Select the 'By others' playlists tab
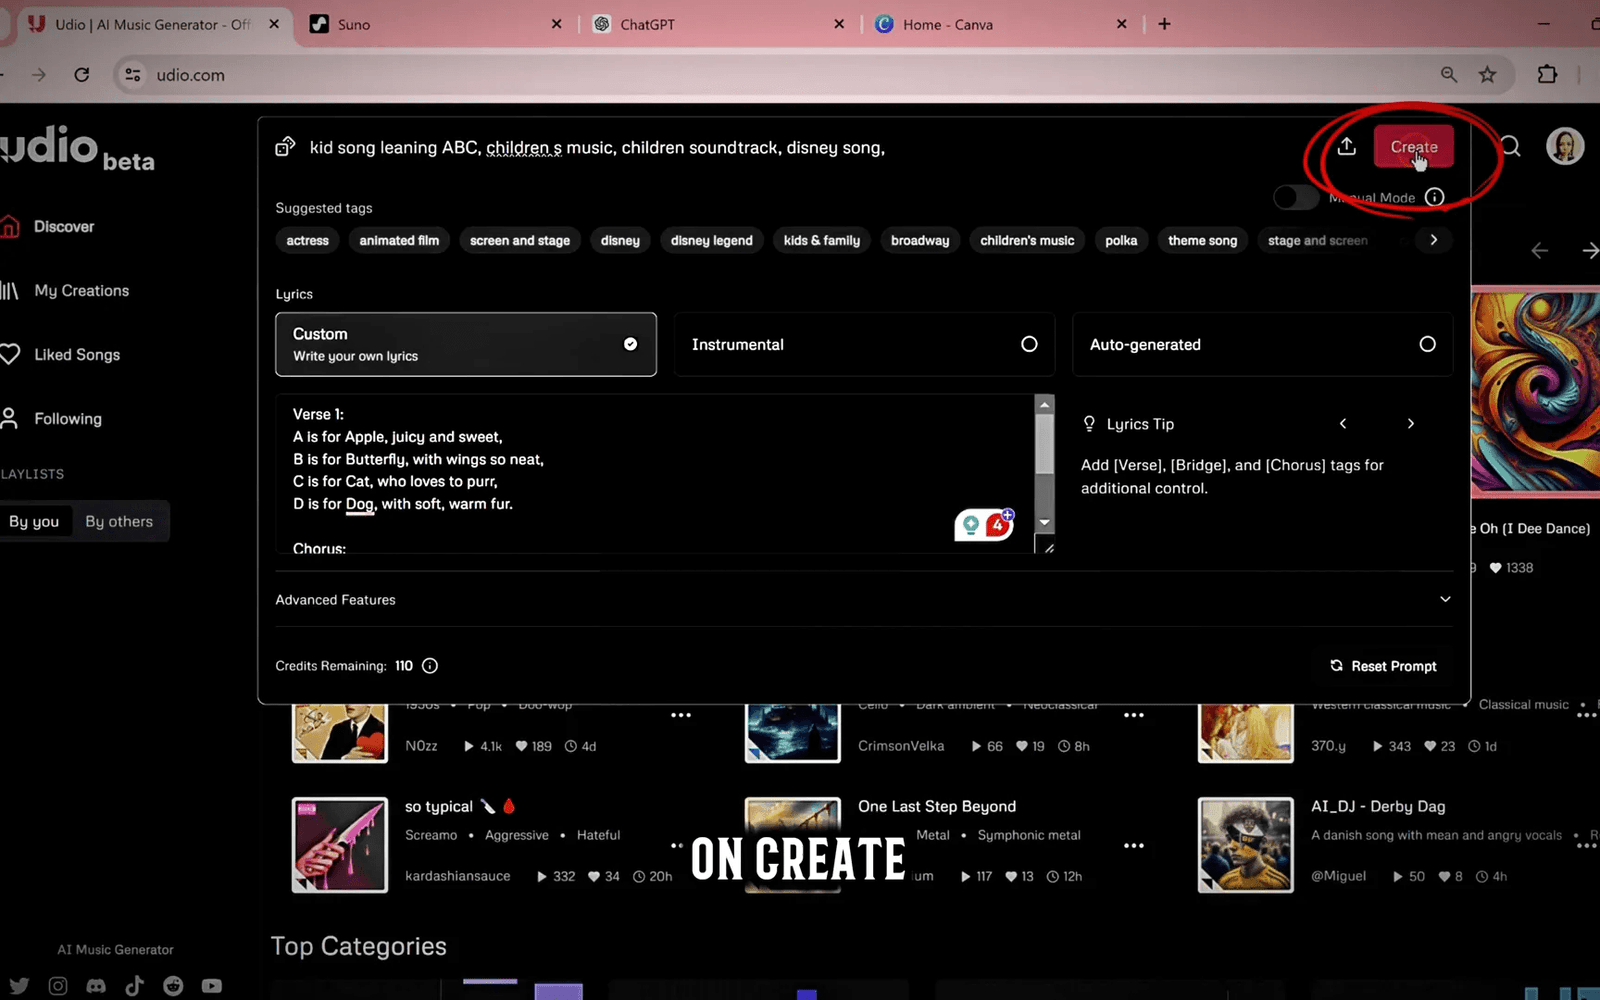The width and height of the screenshot is (1600, 1000). [119, 521]
